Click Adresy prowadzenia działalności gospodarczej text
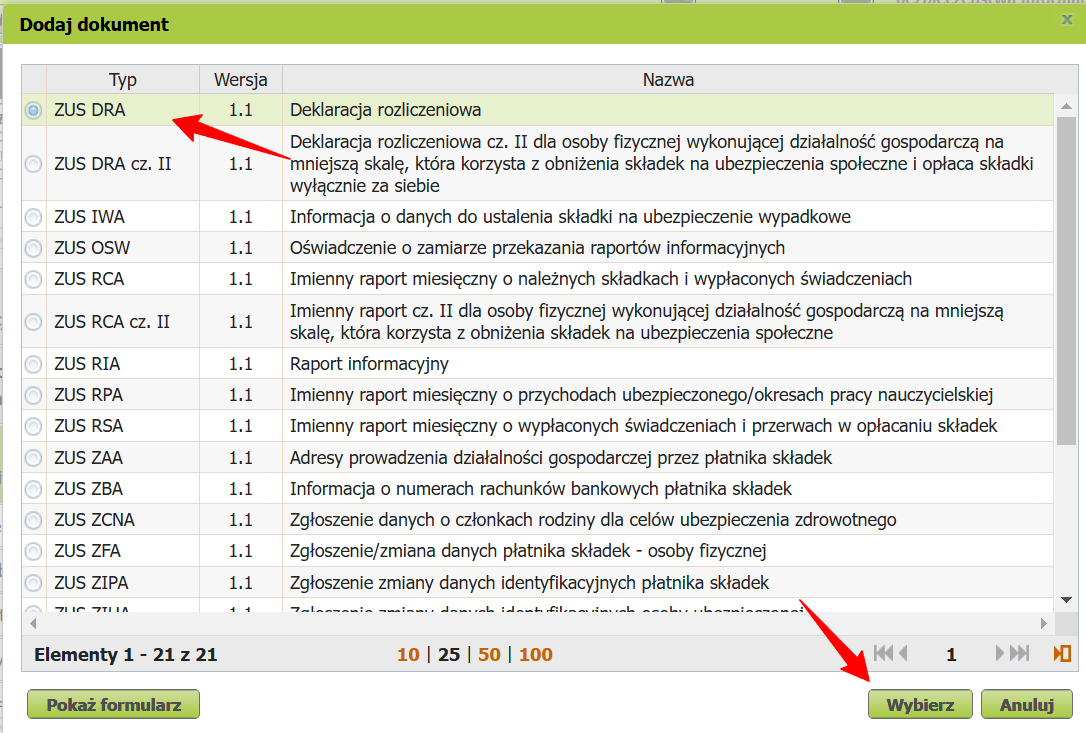 [x=561, y=458]
